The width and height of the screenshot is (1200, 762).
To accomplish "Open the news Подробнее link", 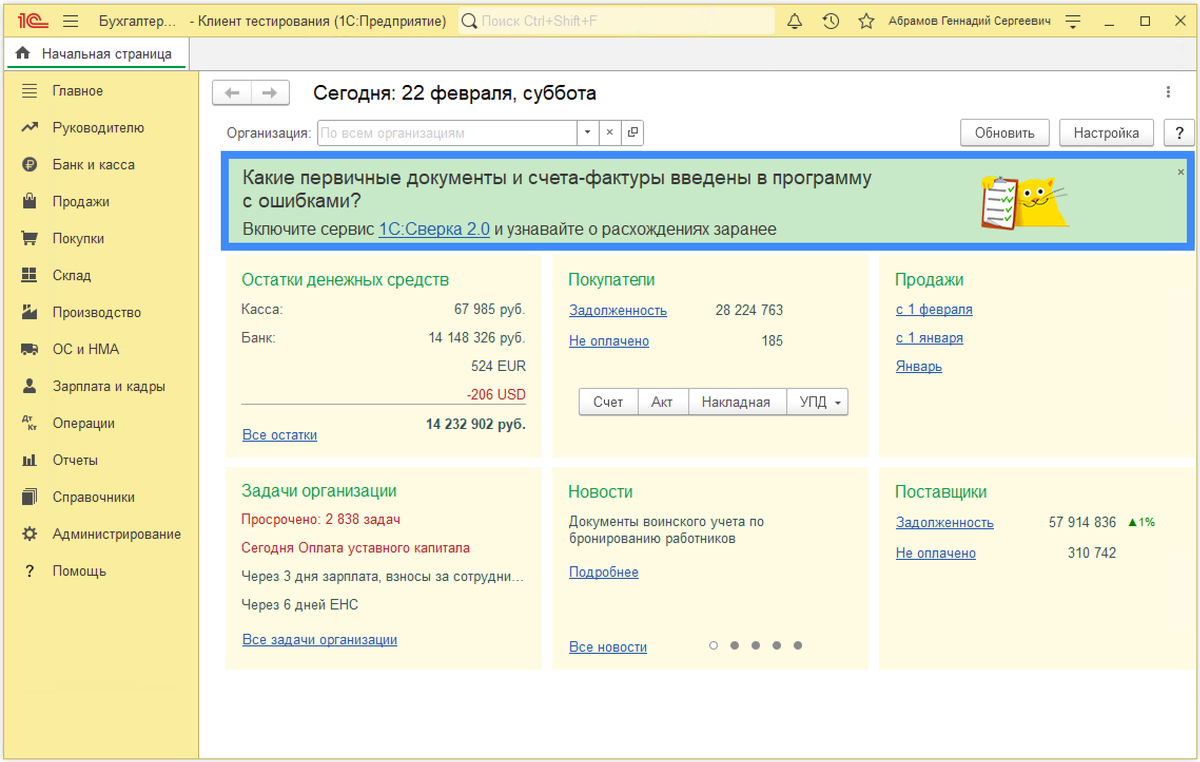I will click(x=604, y=573).
